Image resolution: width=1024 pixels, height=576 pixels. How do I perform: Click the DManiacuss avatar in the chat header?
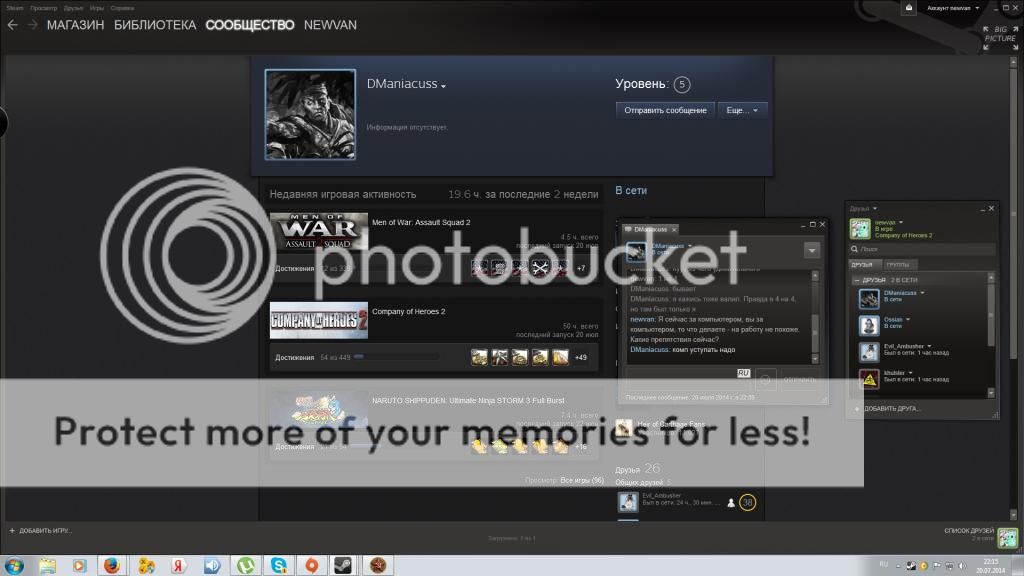coord(636,251)
